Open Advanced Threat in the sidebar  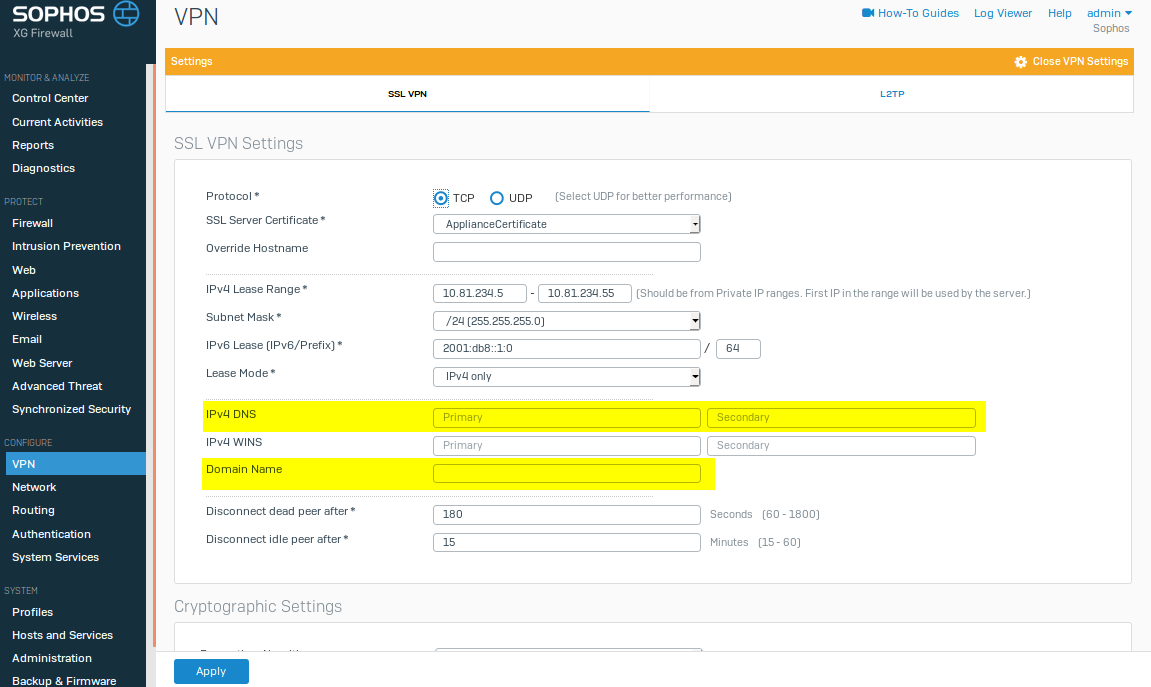coord(57,386)
